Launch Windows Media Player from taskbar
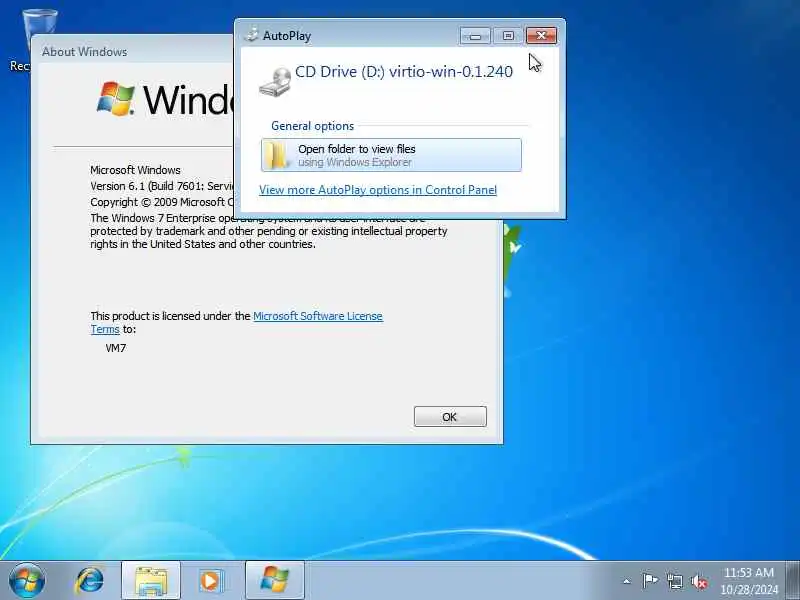This screenshot has width=800, height=600. [x=211, y=581]
